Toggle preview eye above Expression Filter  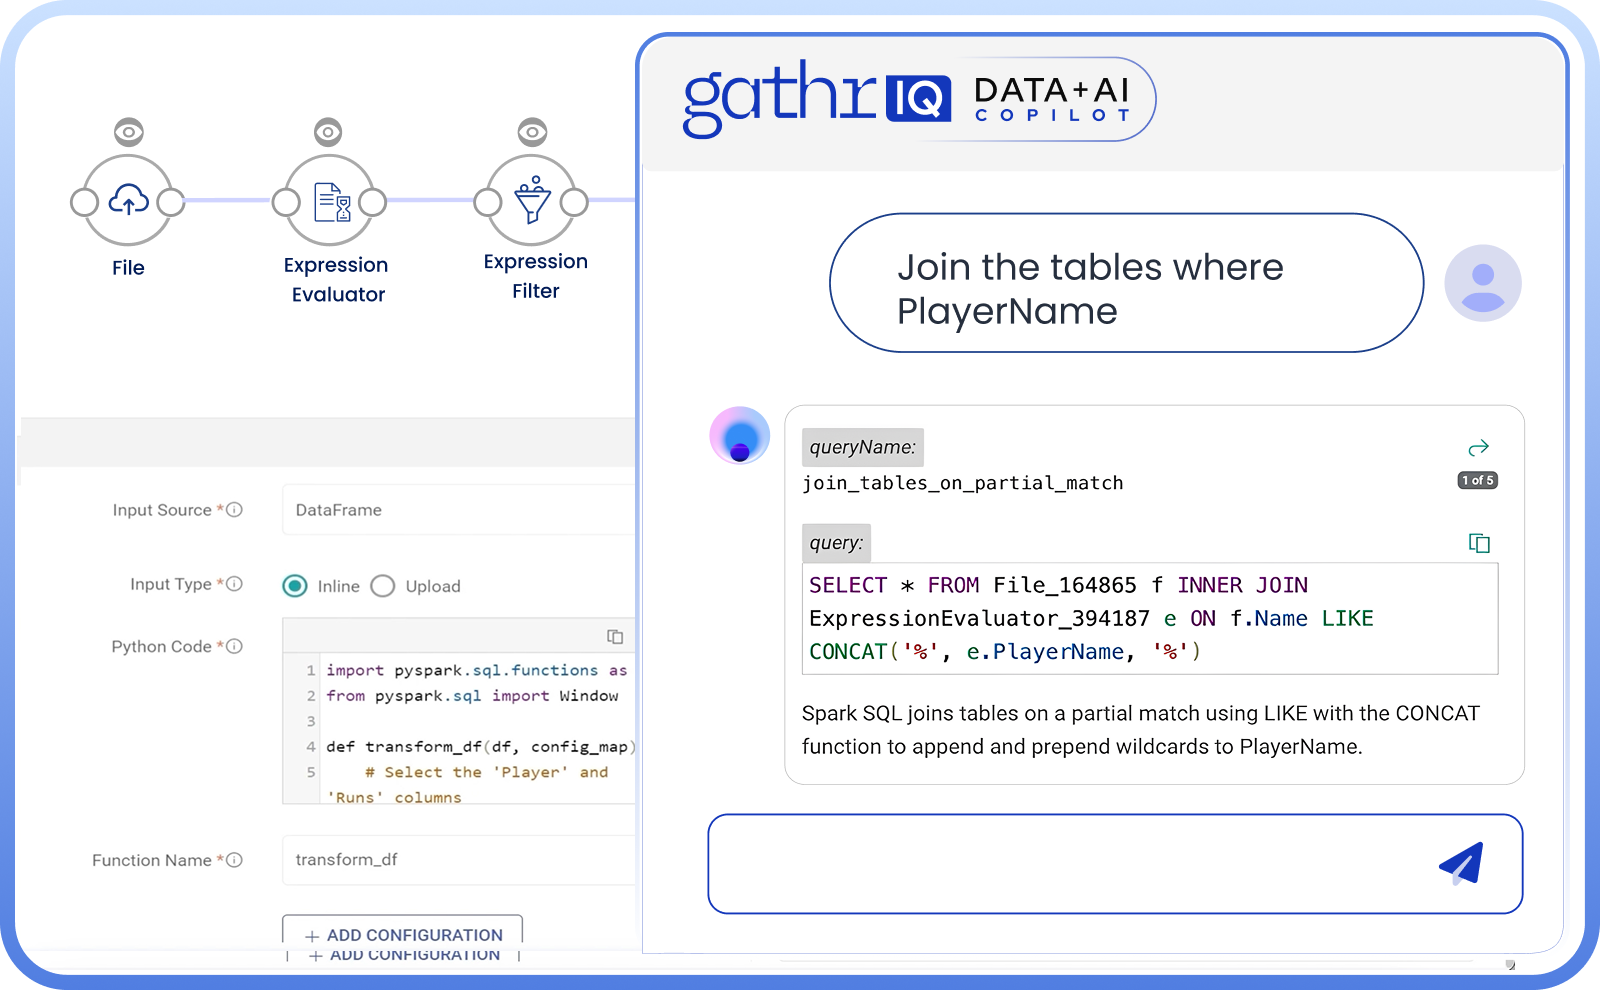tap(532, 132)
